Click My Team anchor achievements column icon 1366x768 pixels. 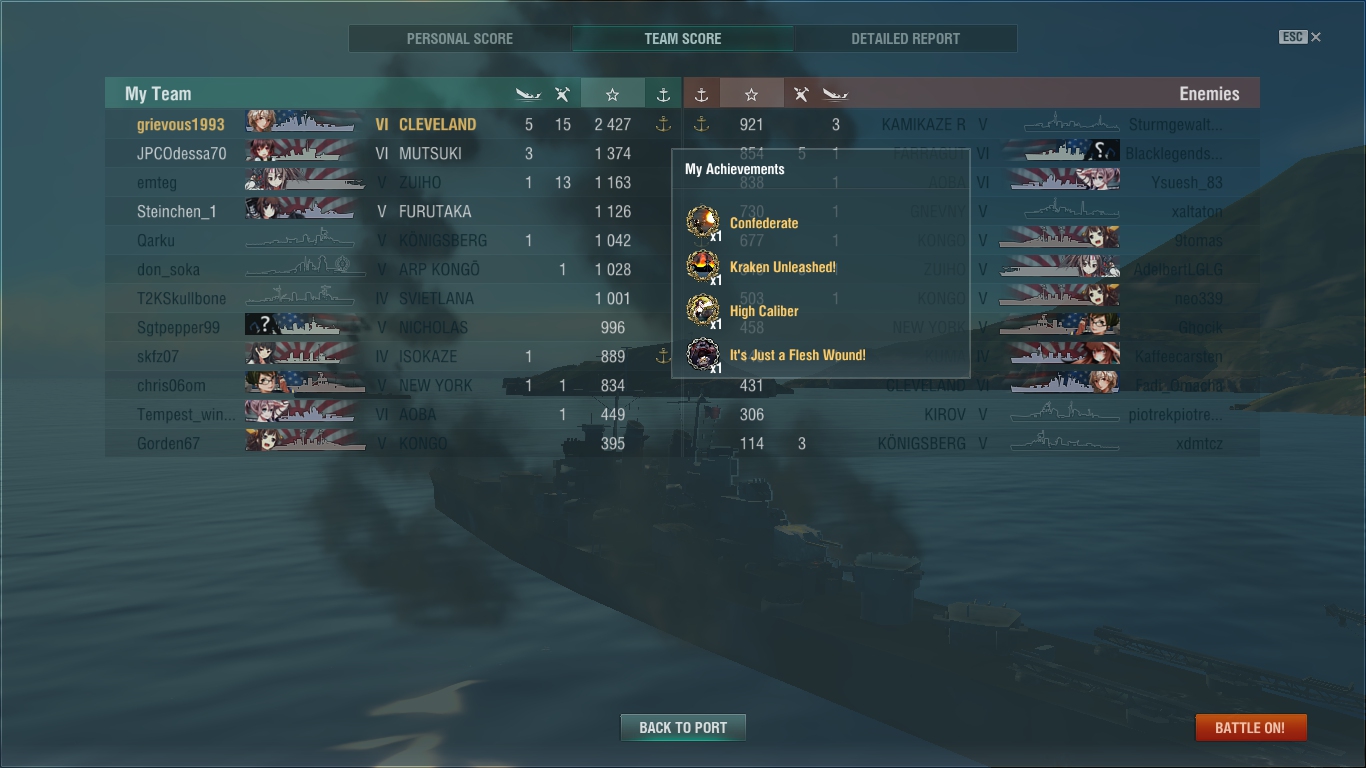[x=663, y=94]
